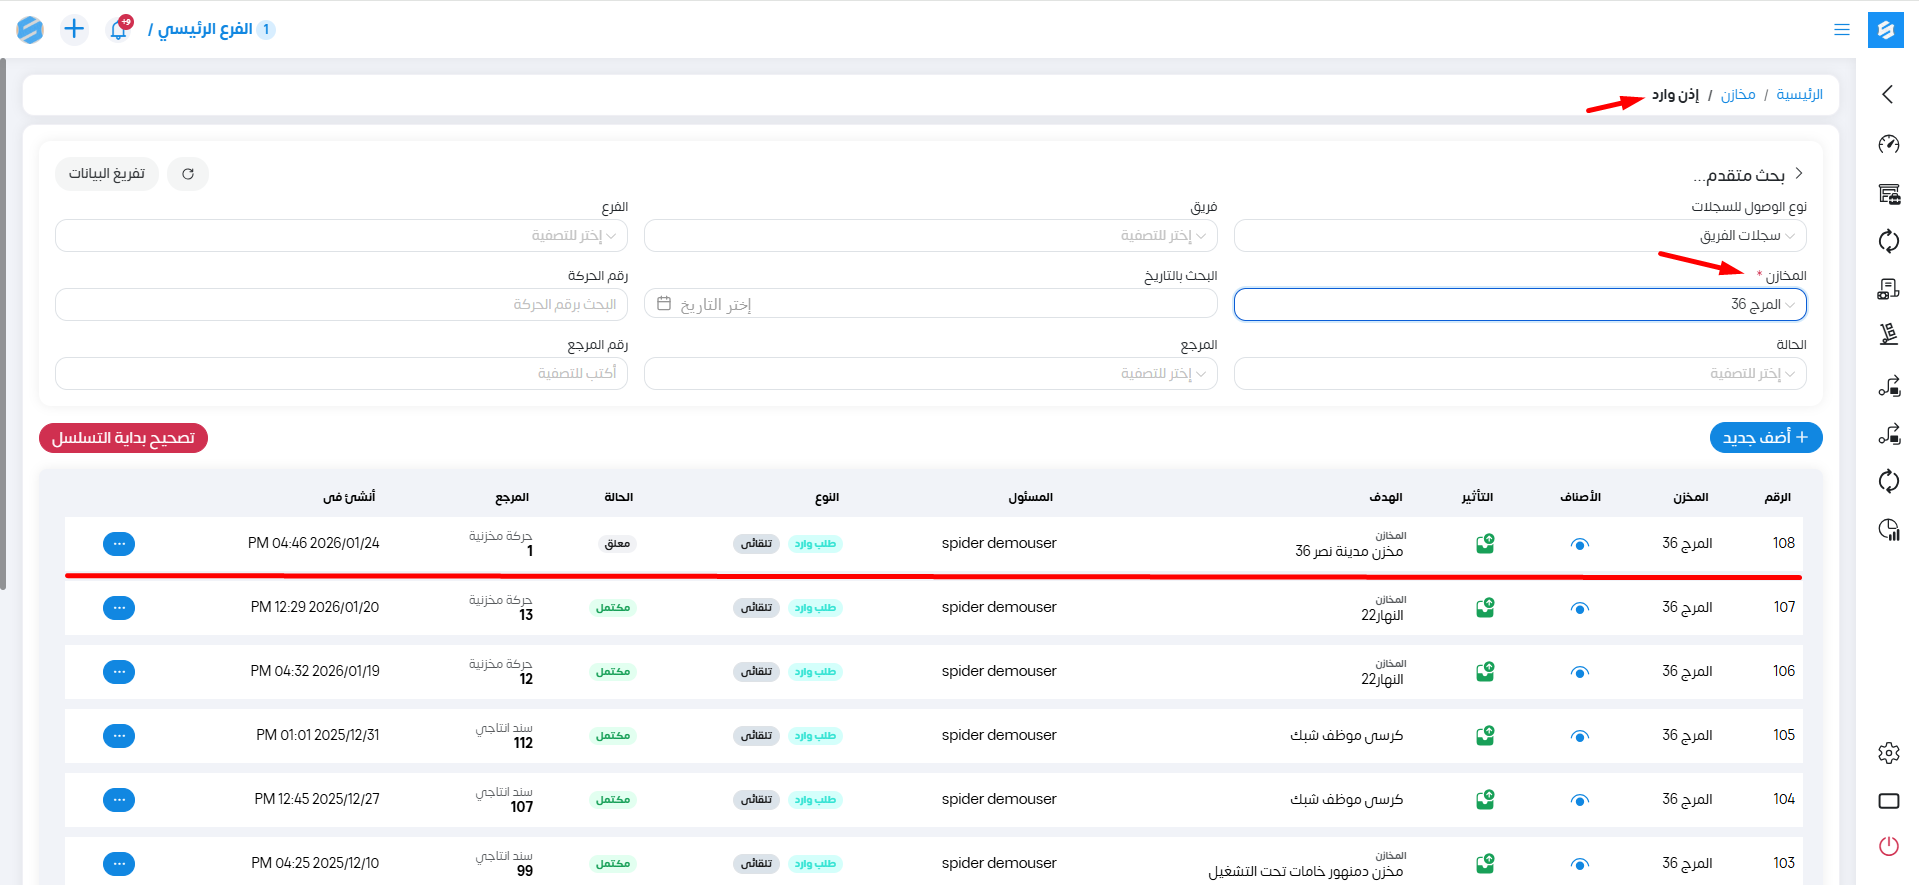The width and height of the screenshot is (1919, 885).
Task: Open the hand truck icon in sidebar
Action: (1888, 289)
